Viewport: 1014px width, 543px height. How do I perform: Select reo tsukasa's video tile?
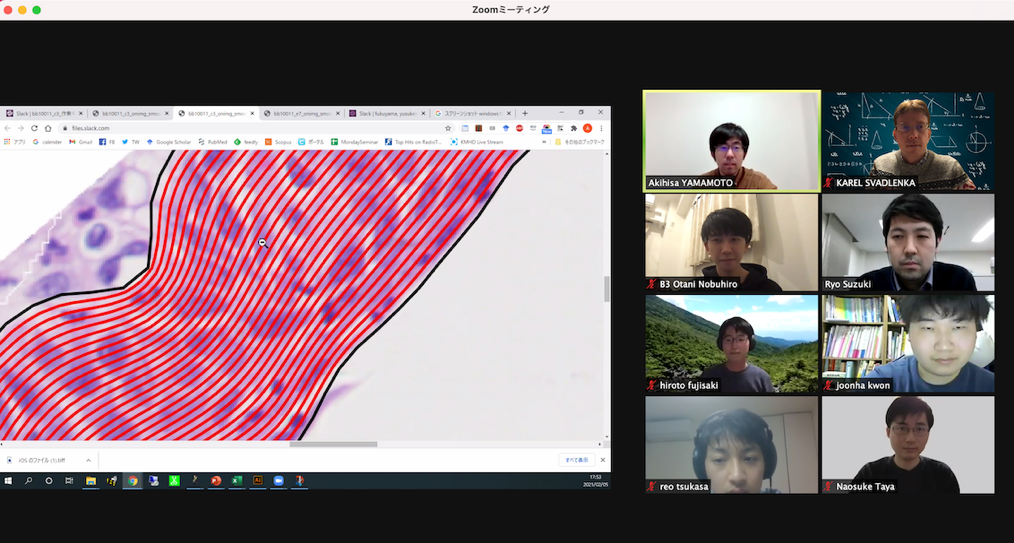pyautogui.click(x=732, y=445)
